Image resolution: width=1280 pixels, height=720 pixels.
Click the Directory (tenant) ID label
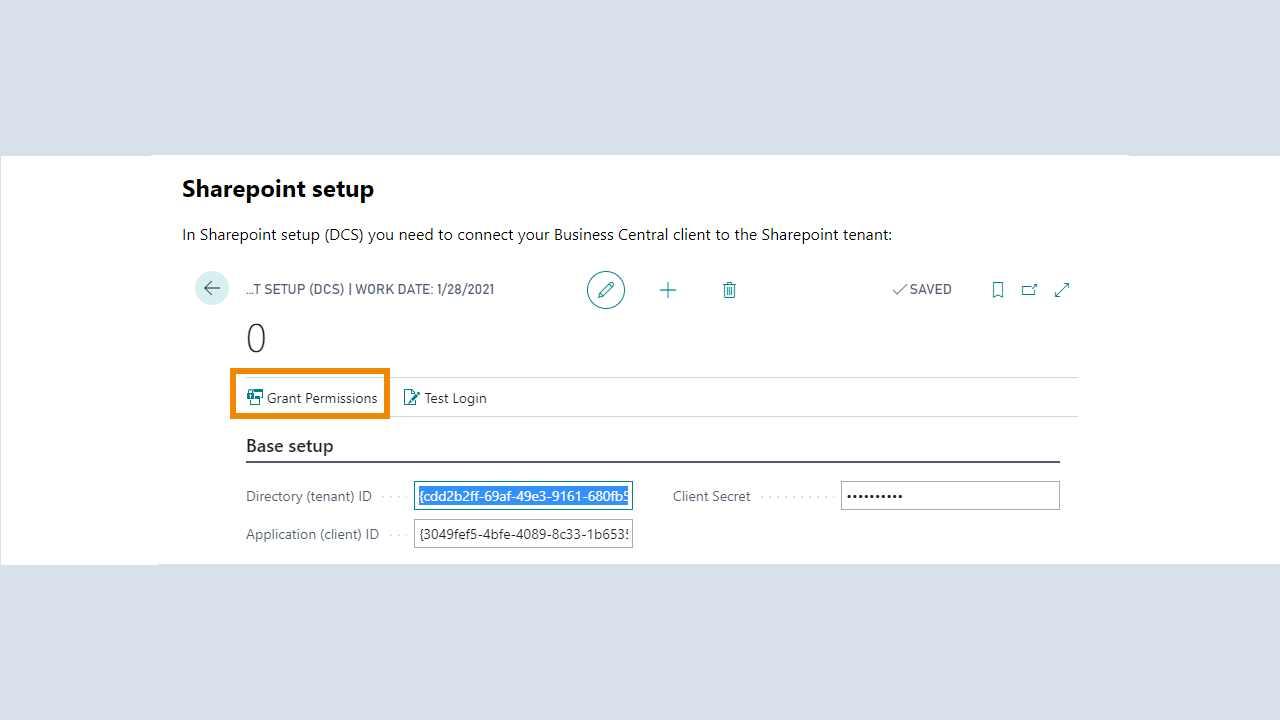click(309, 496)
